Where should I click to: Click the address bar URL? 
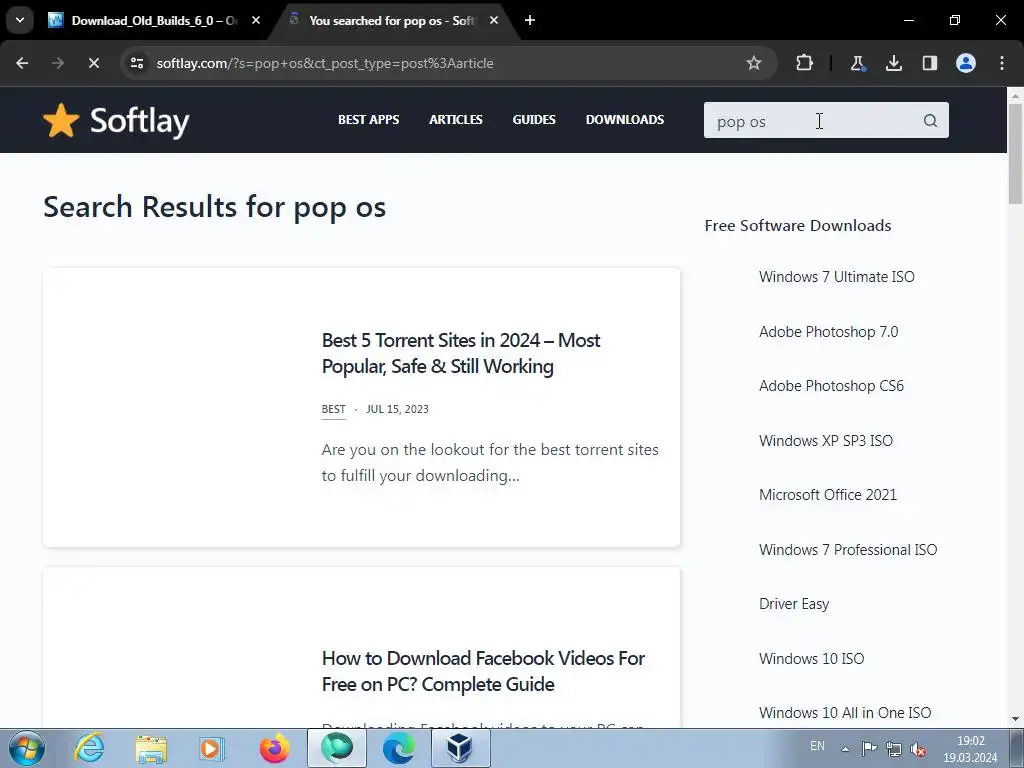[325, 63]
